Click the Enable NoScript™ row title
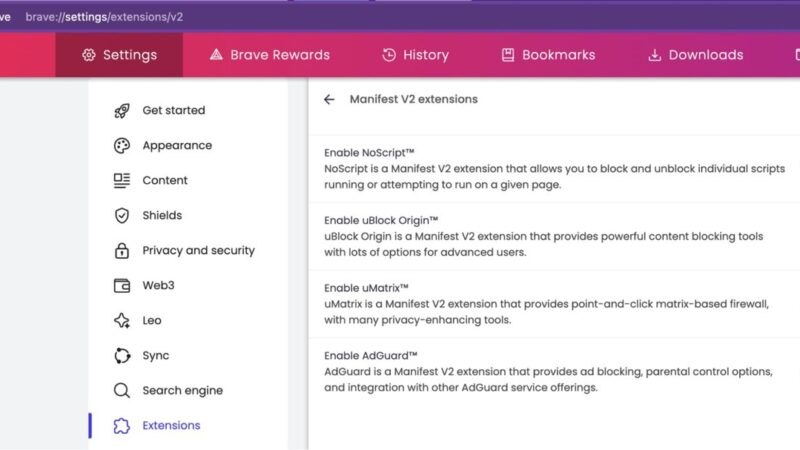800x450 pixels. pyautogui.click(x=369, y=153)
